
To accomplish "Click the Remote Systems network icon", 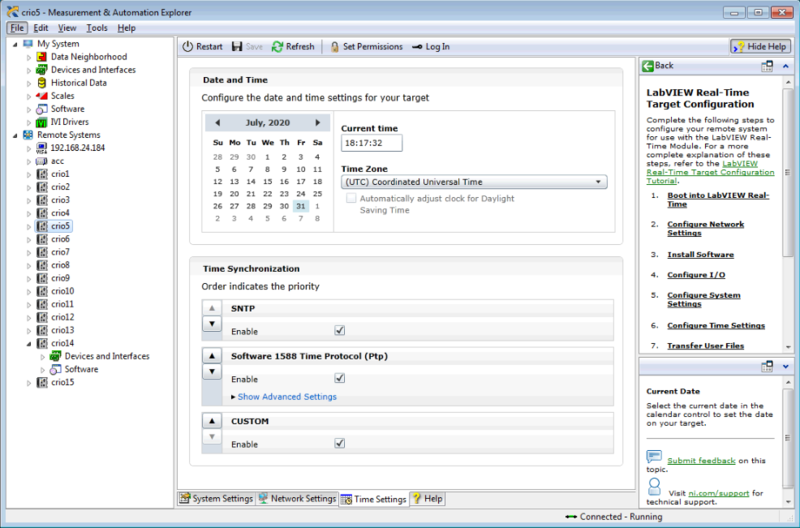I will coord(28,135).
